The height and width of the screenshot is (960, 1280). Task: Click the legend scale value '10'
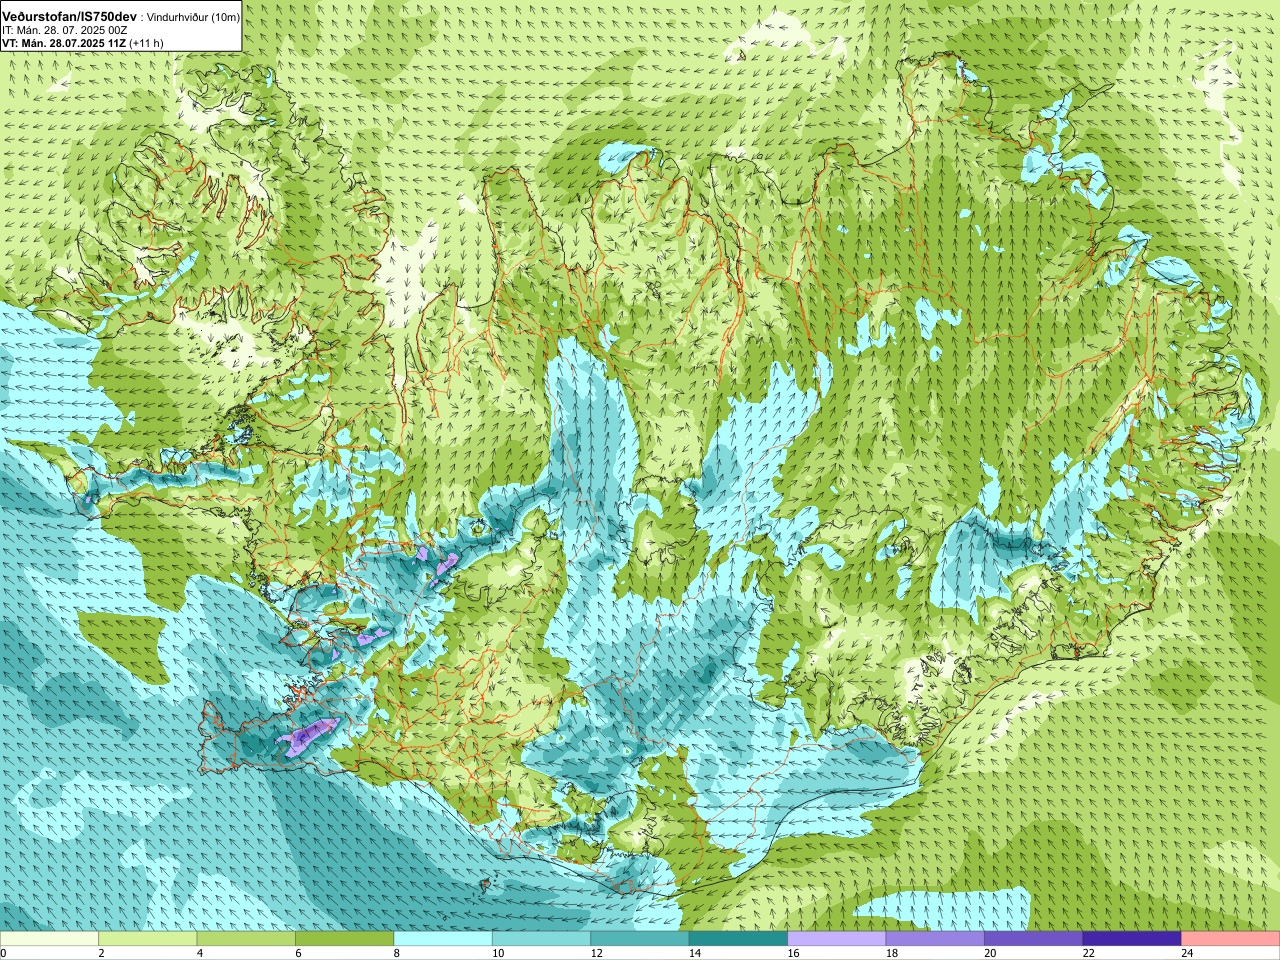point(497,953)
